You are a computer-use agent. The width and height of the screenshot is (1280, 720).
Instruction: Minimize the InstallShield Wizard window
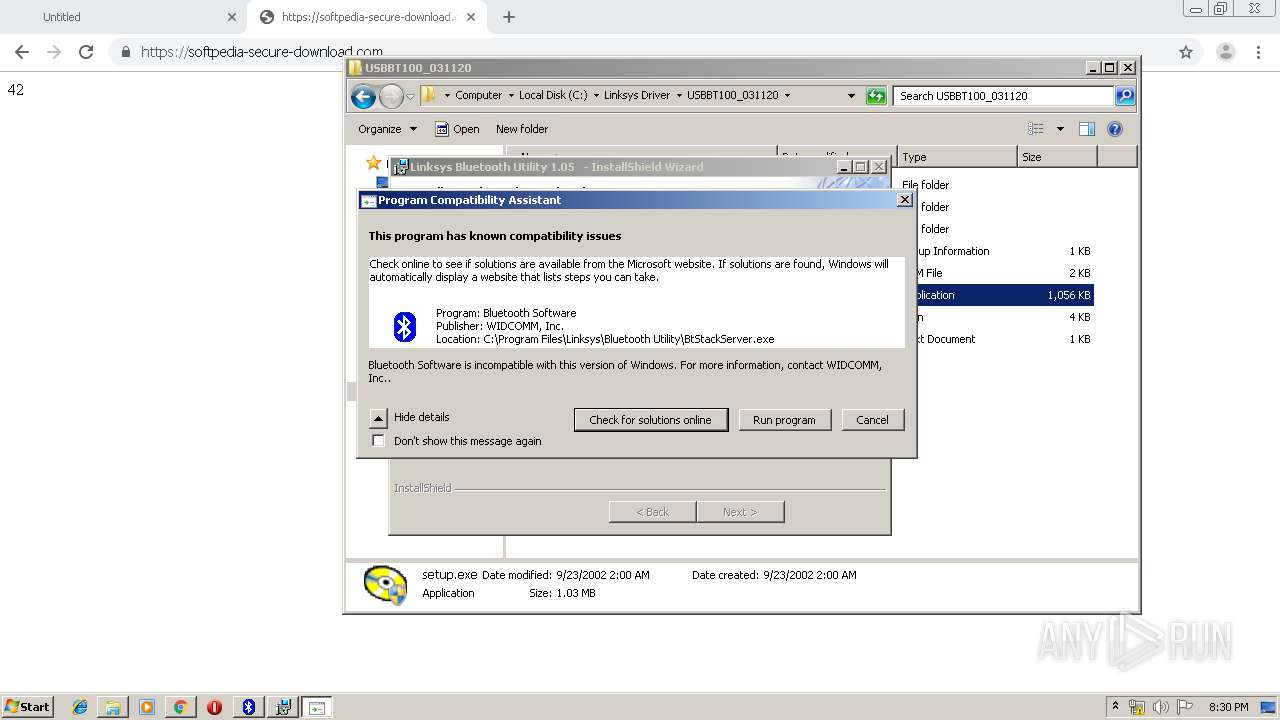843,167
